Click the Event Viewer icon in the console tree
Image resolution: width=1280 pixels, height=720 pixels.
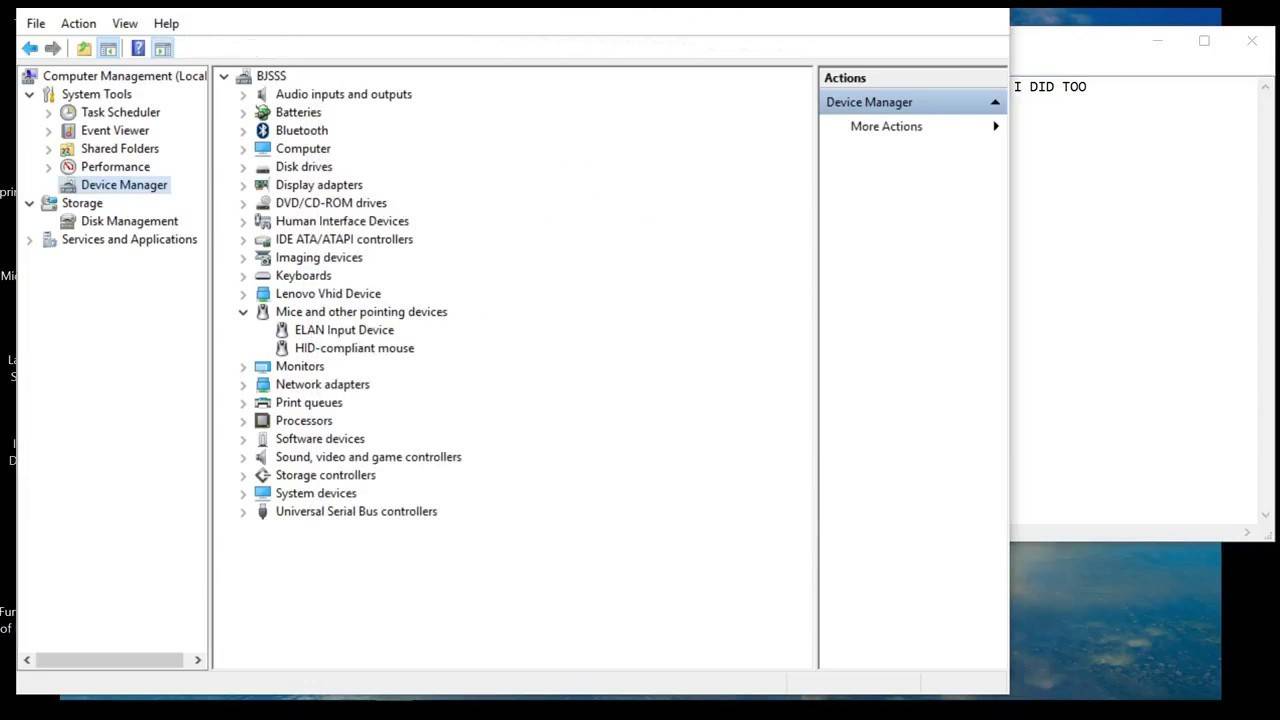(68, 130)
